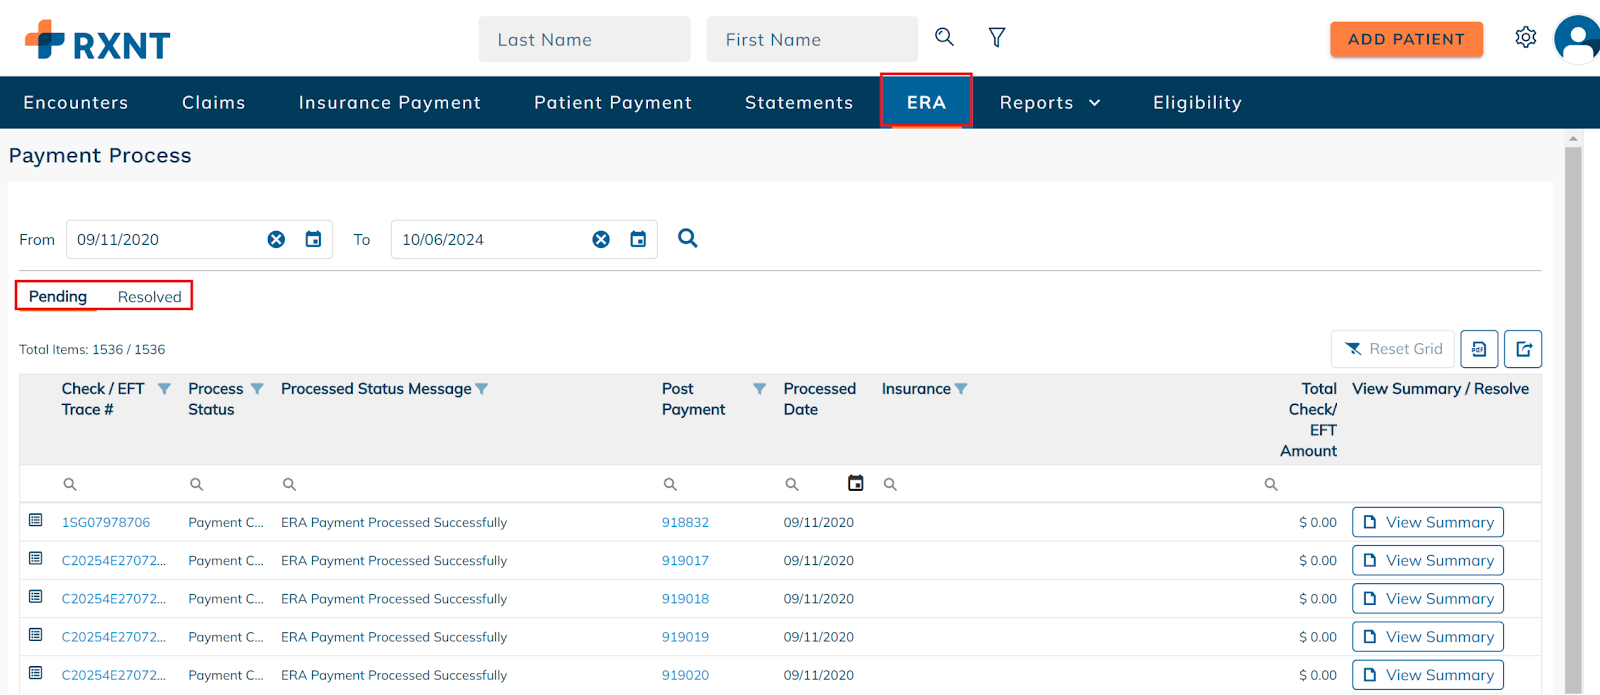The width and height of the screenshot is (1600, 695).
Task: Open the settings gear icon
Action: (x=1525, y=38)
